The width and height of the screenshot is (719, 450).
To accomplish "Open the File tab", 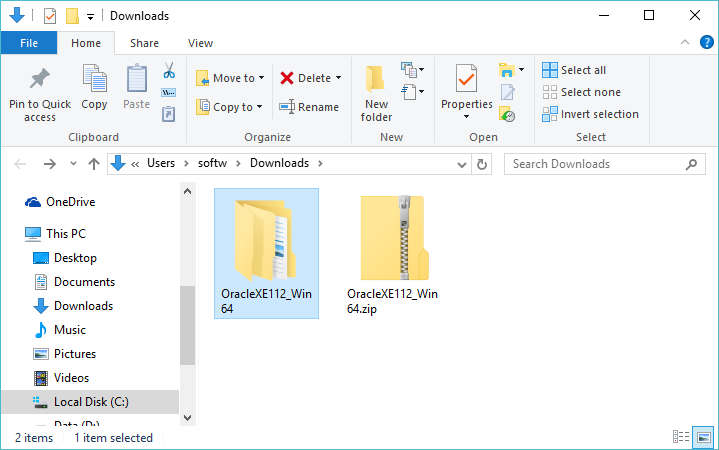I will [29, 43].
